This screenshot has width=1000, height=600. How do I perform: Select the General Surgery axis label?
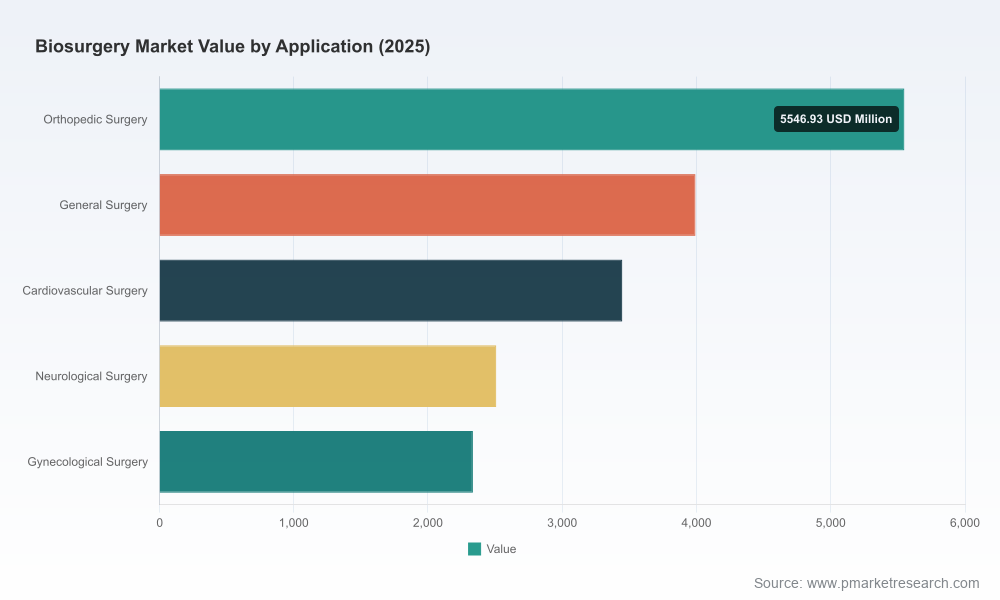pos(103,205)
